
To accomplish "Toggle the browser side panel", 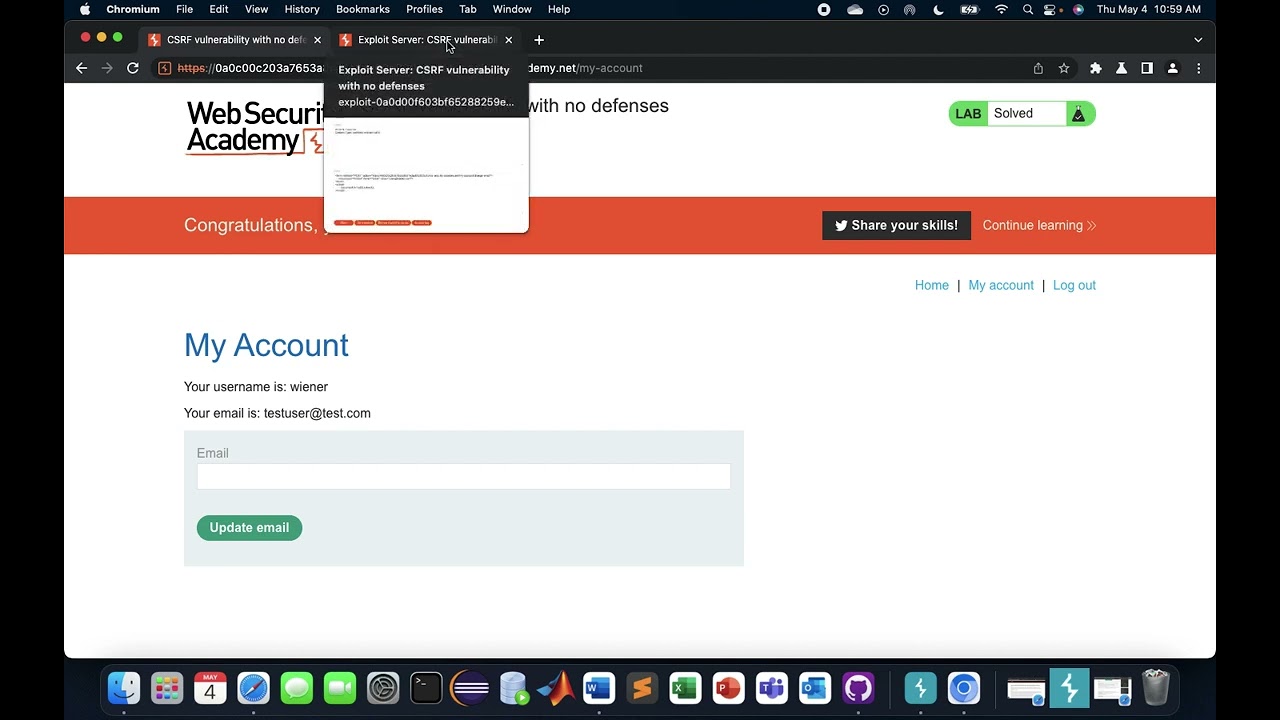I will 1147,68.
